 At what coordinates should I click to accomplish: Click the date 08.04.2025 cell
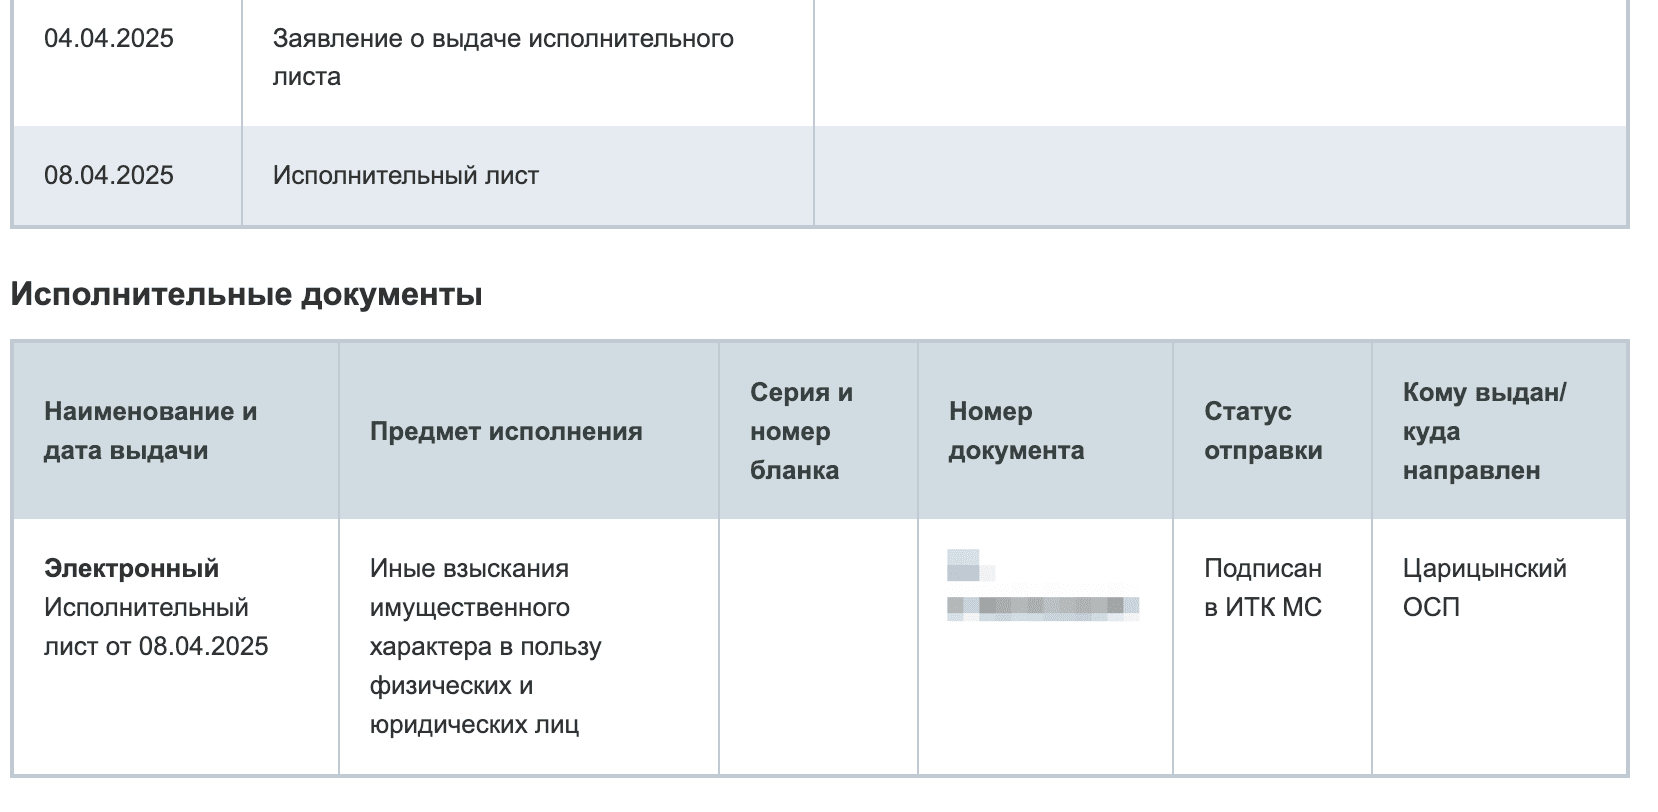coord(108,176)
